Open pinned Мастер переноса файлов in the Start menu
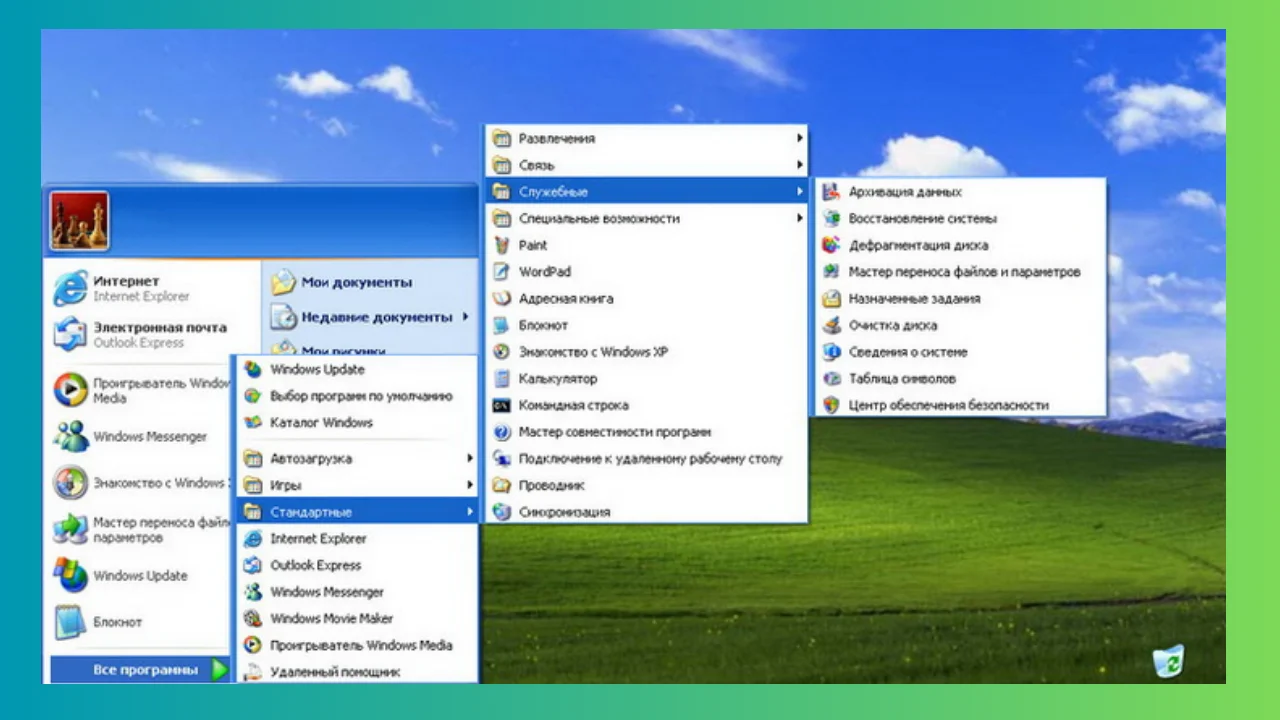This screenshot has width=1280, height=720. click(x=140, y=529)
